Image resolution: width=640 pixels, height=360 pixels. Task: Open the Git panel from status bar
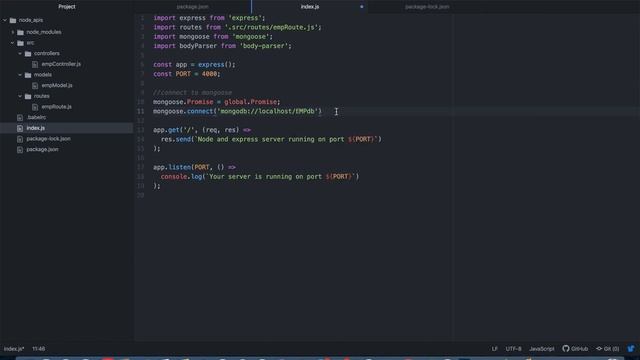pos(608,349)
